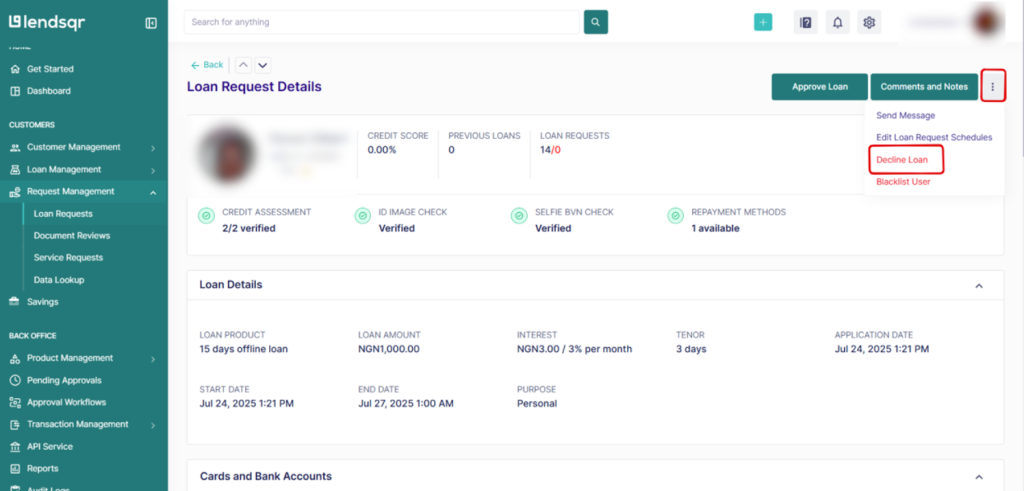Expand Transaction Management sidebar menu

(x=153, y=425)
